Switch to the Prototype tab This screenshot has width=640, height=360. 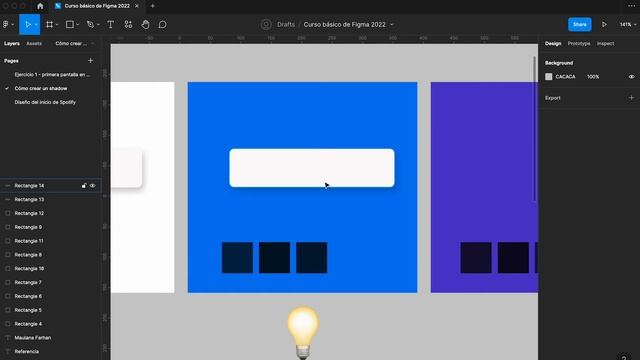[x=579, y=43]
